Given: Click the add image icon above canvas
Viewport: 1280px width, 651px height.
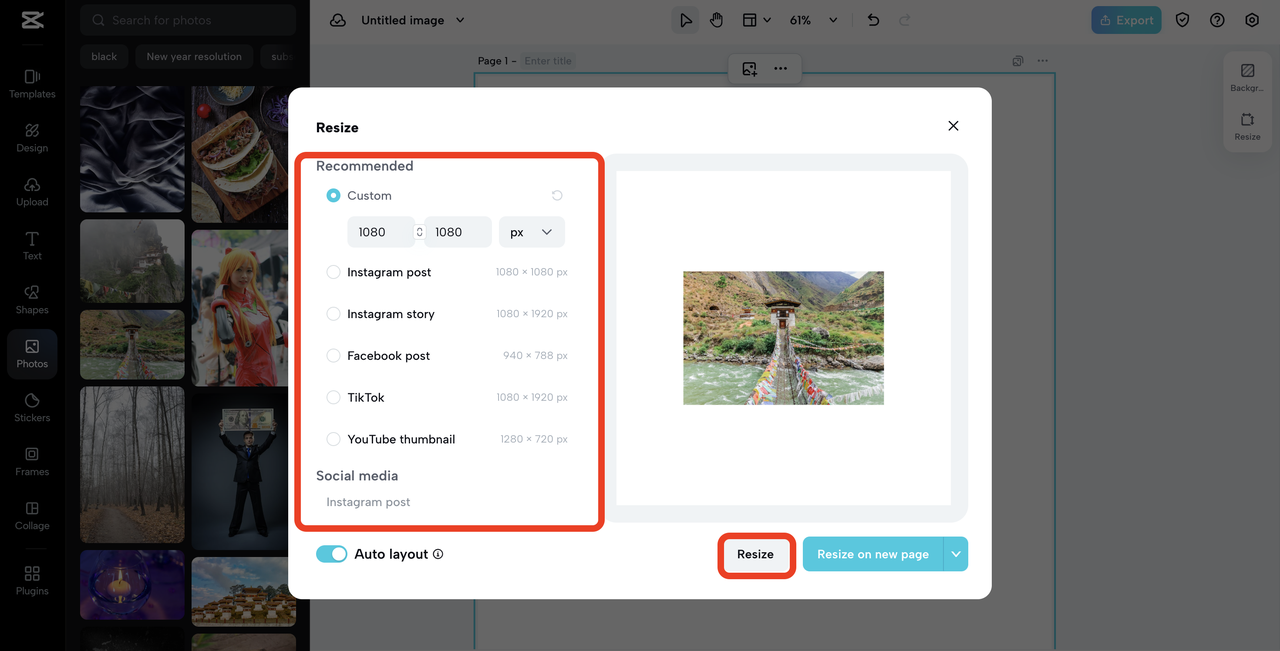Looking at the screenshot, I should 750,69.
